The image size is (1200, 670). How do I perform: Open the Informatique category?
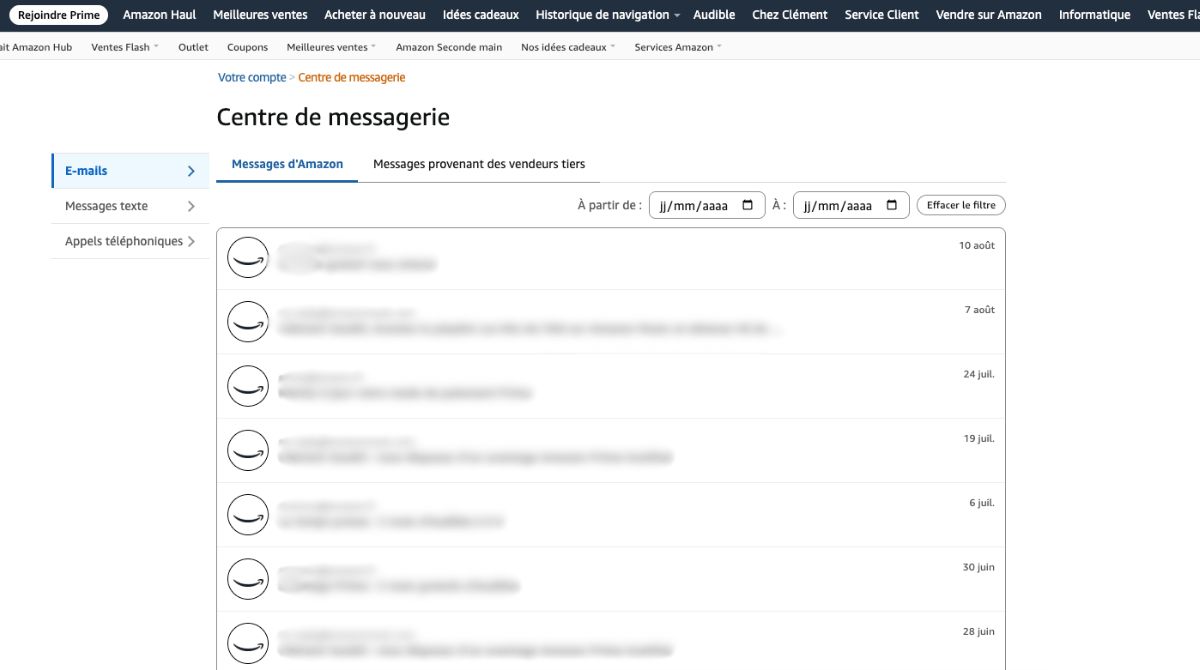(1095, 15)
